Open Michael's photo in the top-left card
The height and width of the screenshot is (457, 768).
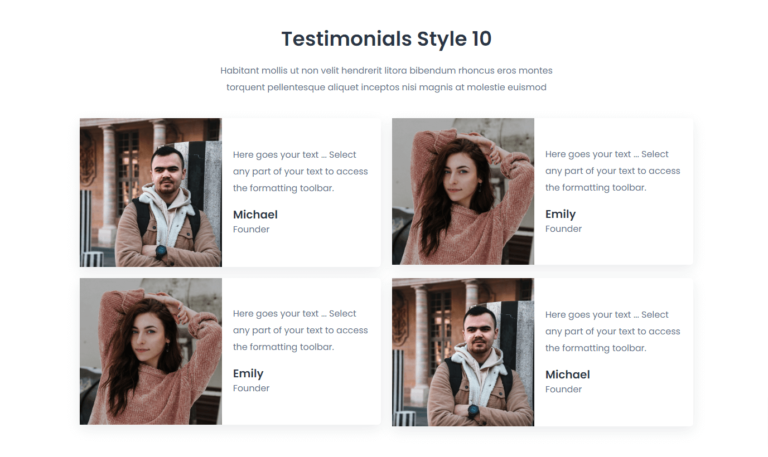(150, 192)
